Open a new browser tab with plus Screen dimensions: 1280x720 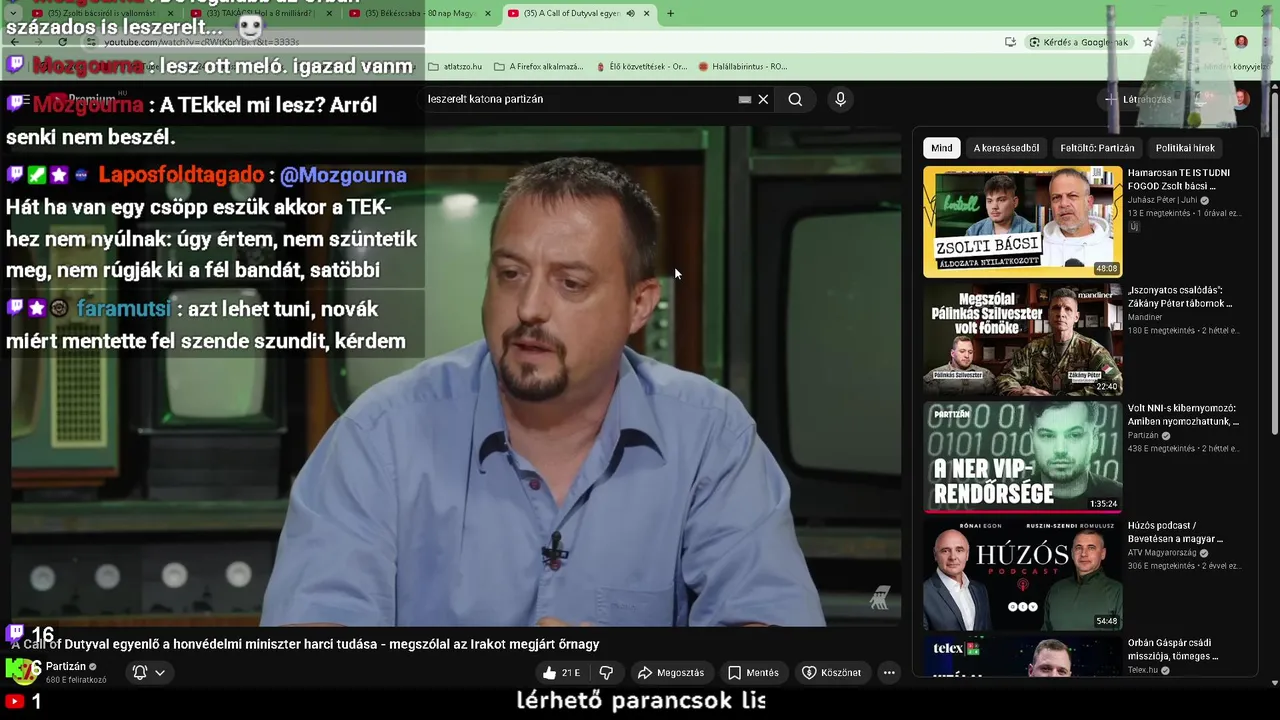[x=670, y=13]
